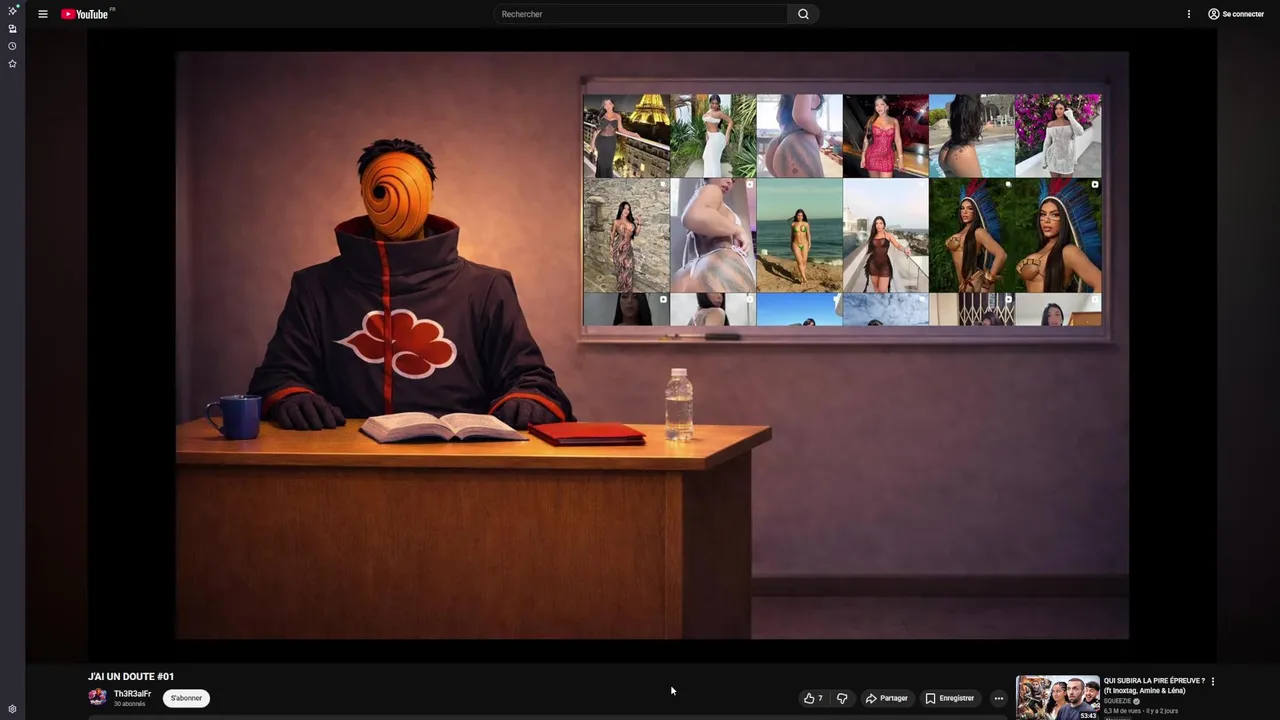1280x720 pixels.
Task: Open more actions ellipsis beside Enregistrer
Action: (x=998, y=698)
